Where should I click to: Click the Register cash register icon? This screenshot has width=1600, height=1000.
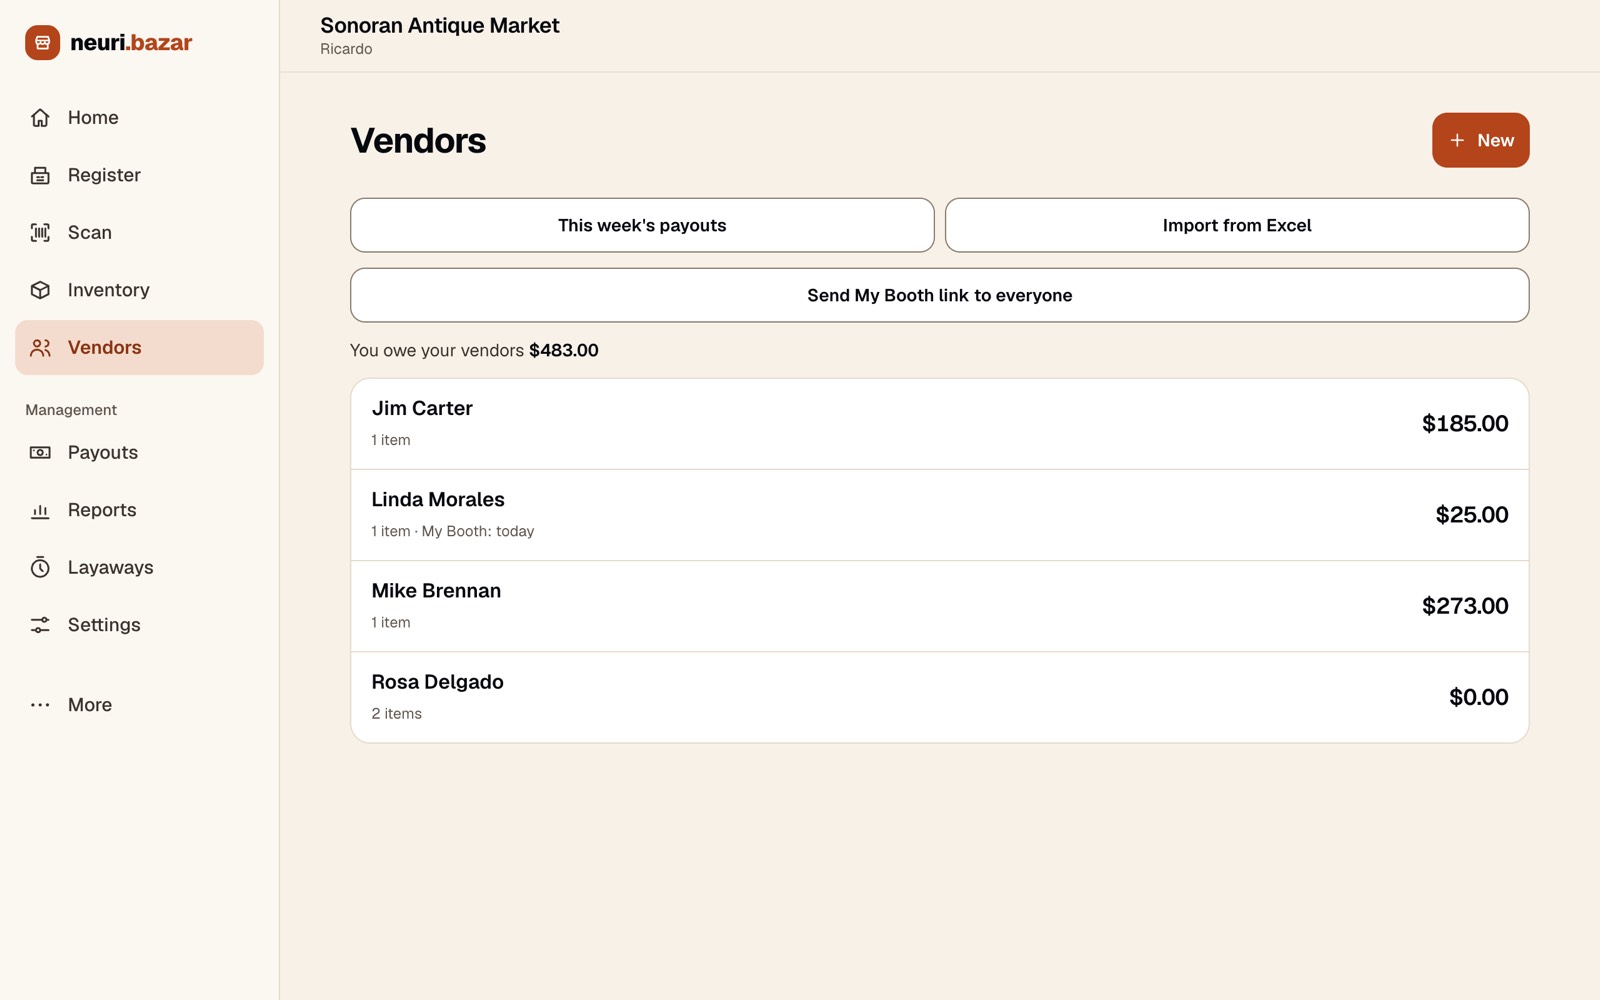click(40, 175)
